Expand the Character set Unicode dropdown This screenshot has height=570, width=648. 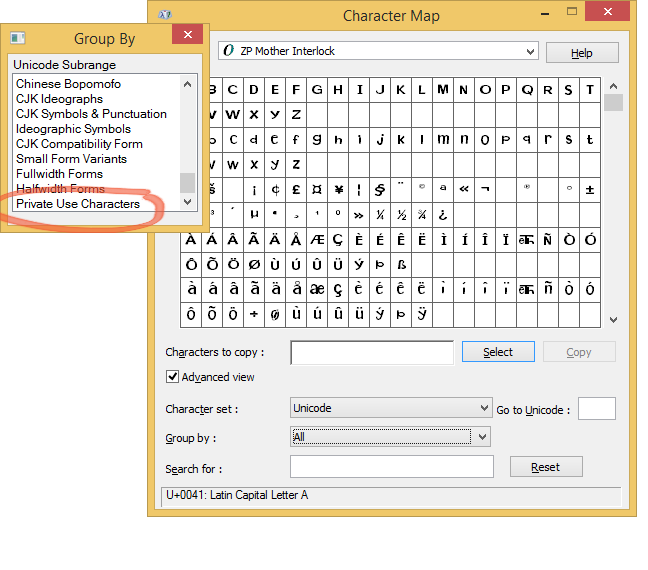click(x=483, y=408)
